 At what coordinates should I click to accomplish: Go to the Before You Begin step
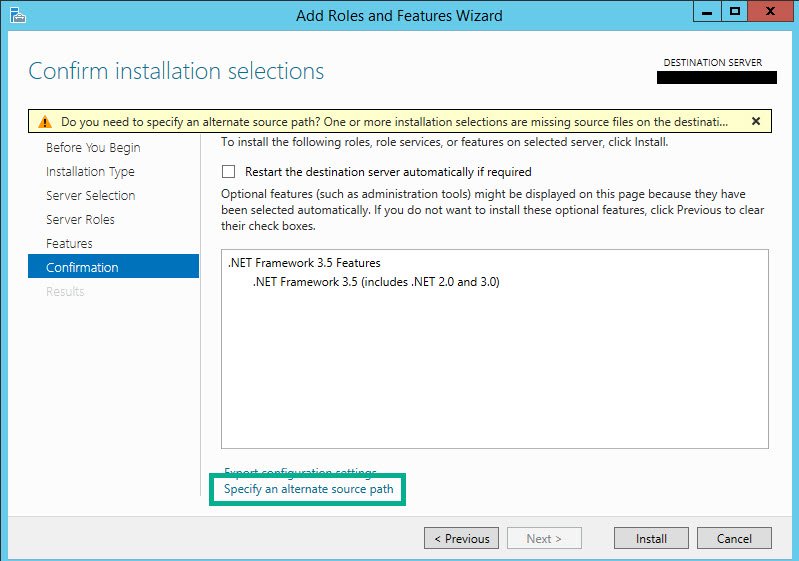93,148
